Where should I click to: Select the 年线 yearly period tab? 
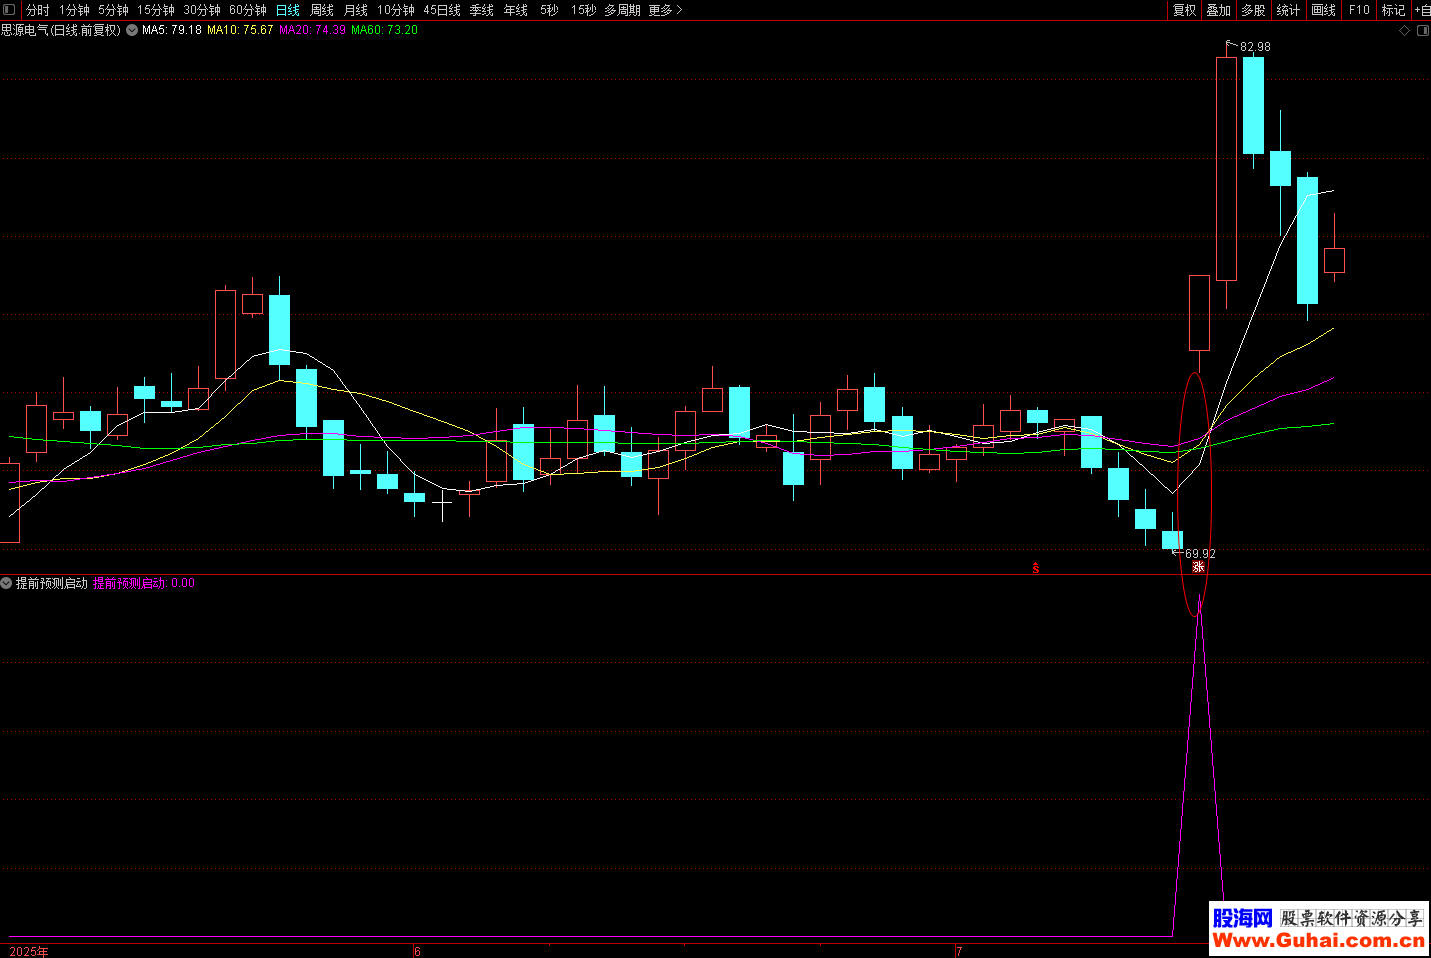point(516,10)
